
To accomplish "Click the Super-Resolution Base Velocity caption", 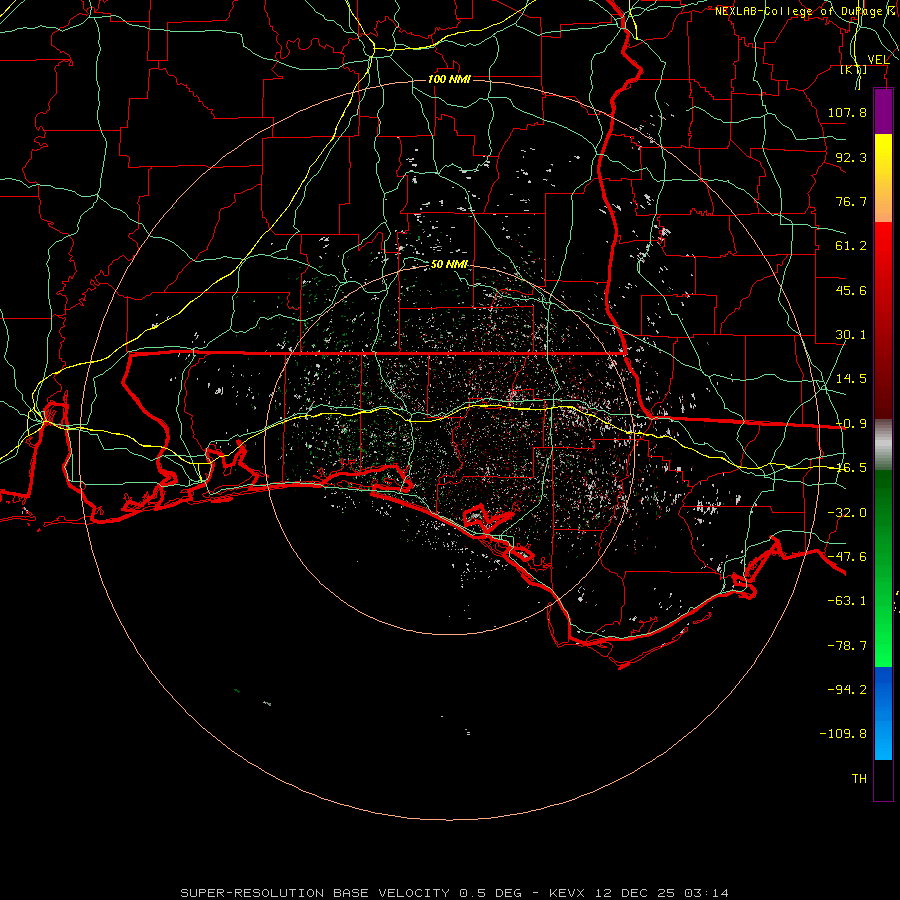I will 455,893.
